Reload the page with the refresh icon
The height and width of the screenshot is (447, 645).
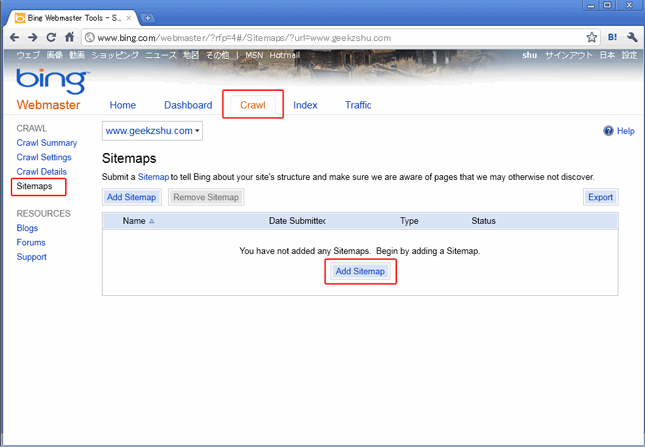51,37
